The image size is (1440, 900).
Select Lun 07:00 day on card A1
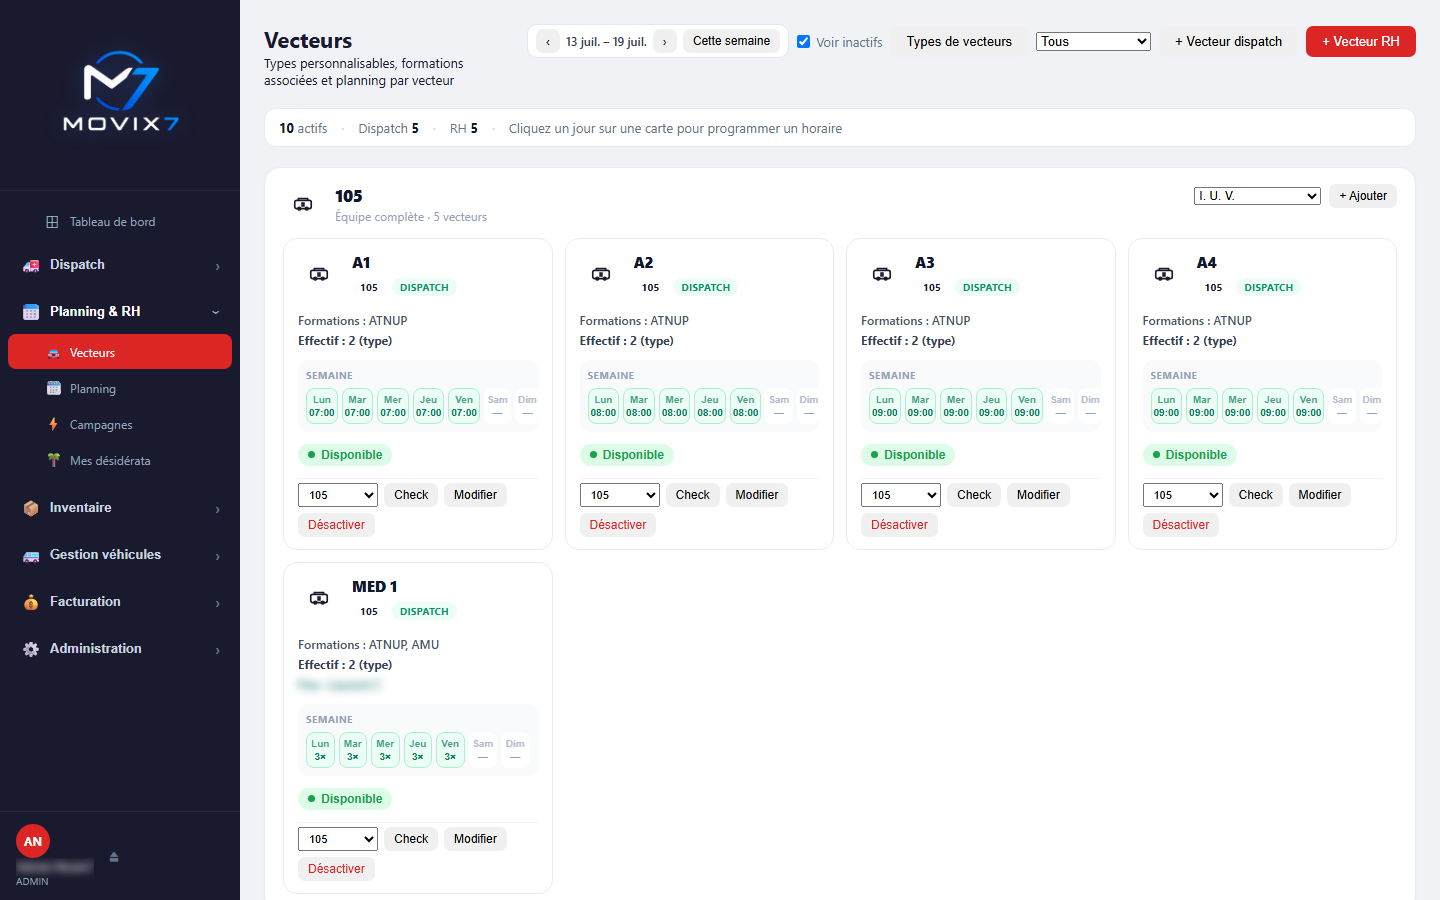click(x=322, y=406)
